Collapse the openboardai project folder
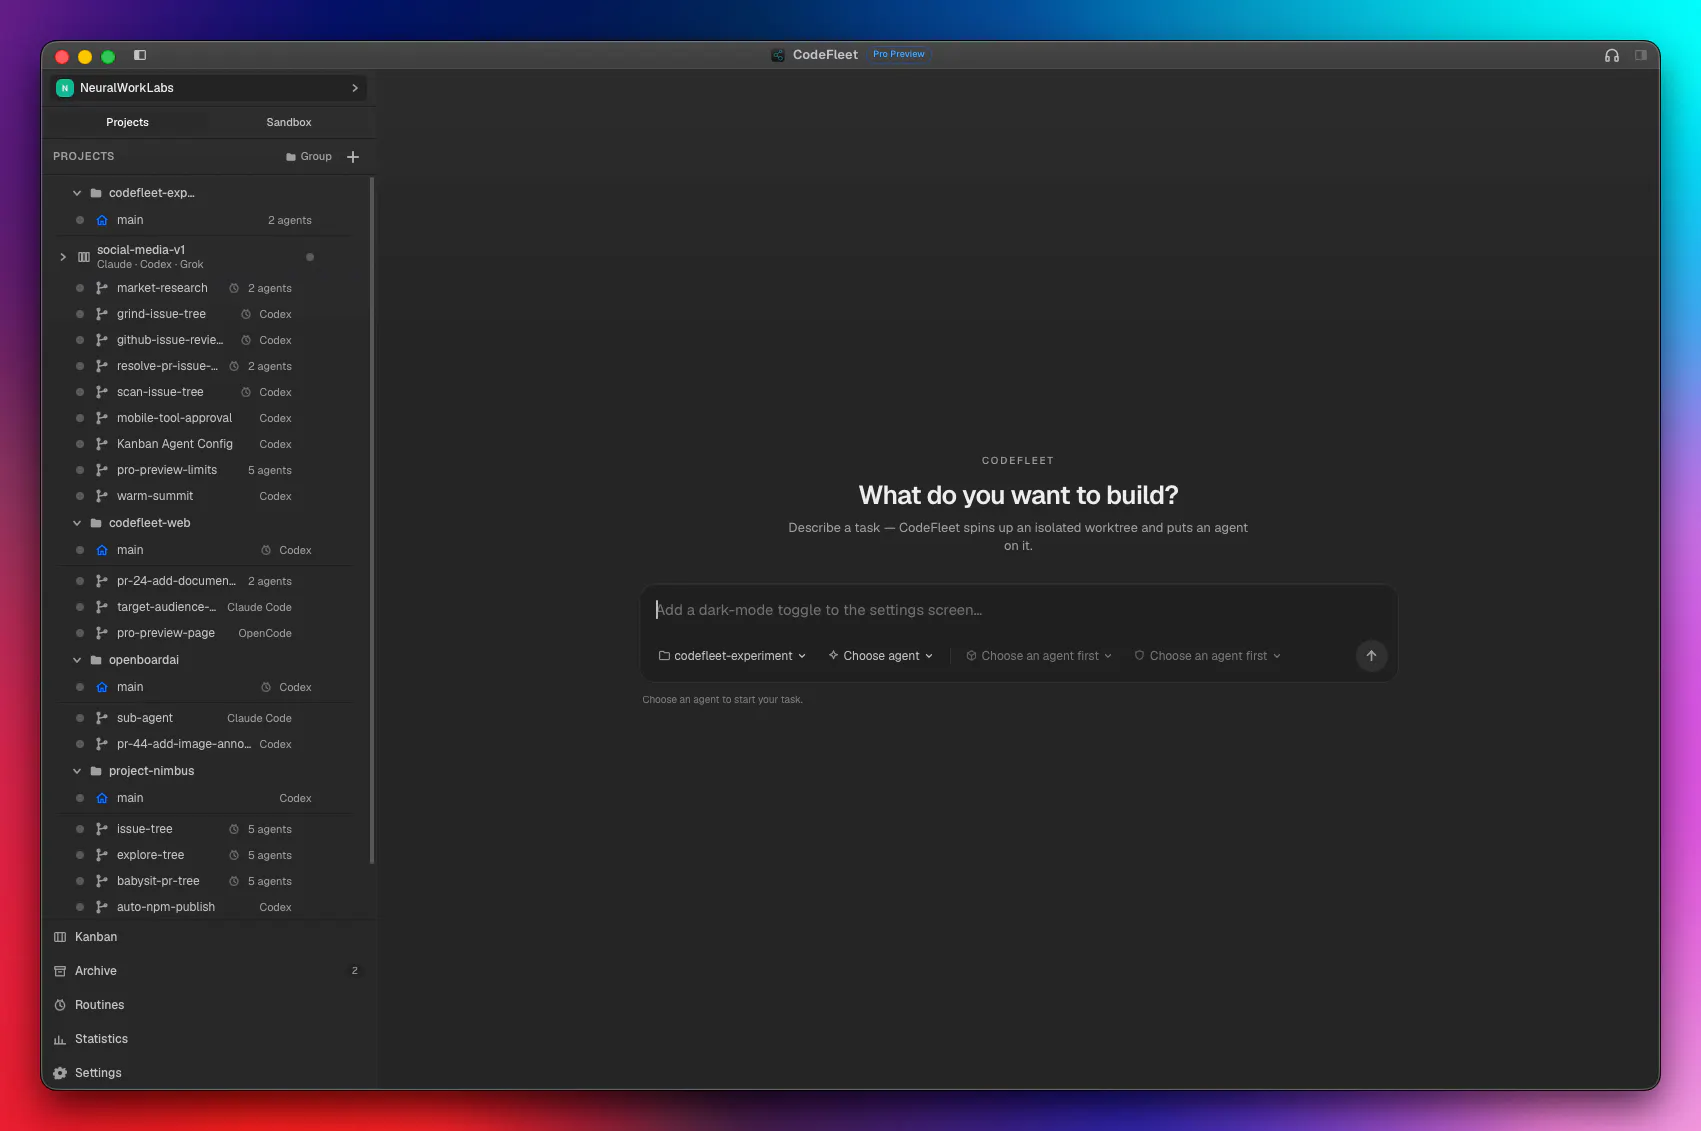Image resolution: width=1701 pixels, height=1131 pixels. click(x=77, y=660)
